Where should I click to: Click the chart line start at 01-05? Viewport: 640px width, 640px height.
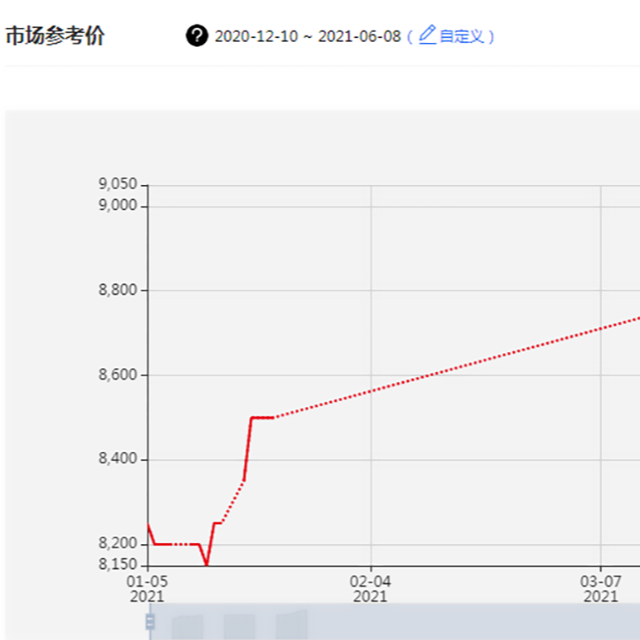[x=149, y=524]
